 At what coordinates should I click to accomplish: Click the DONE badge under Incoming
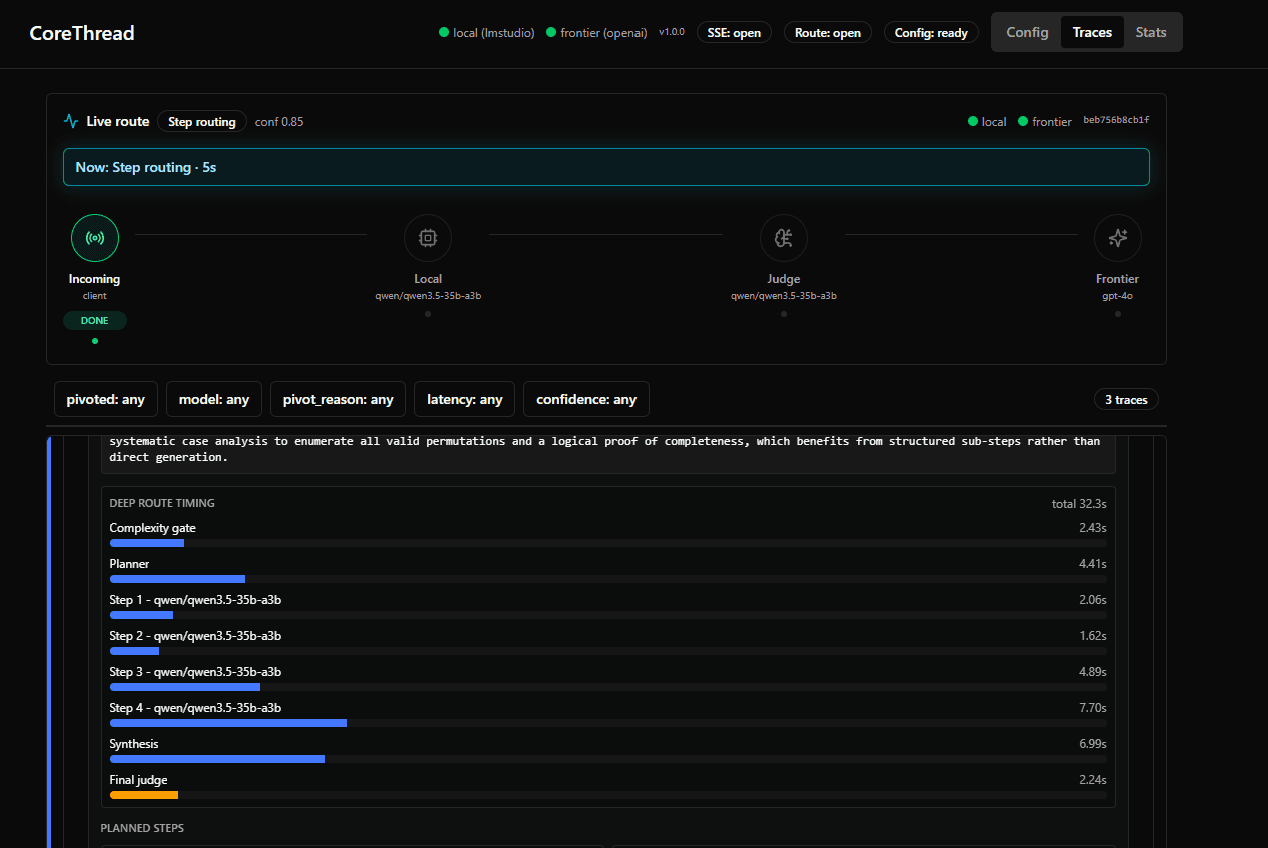click(95, 320)
